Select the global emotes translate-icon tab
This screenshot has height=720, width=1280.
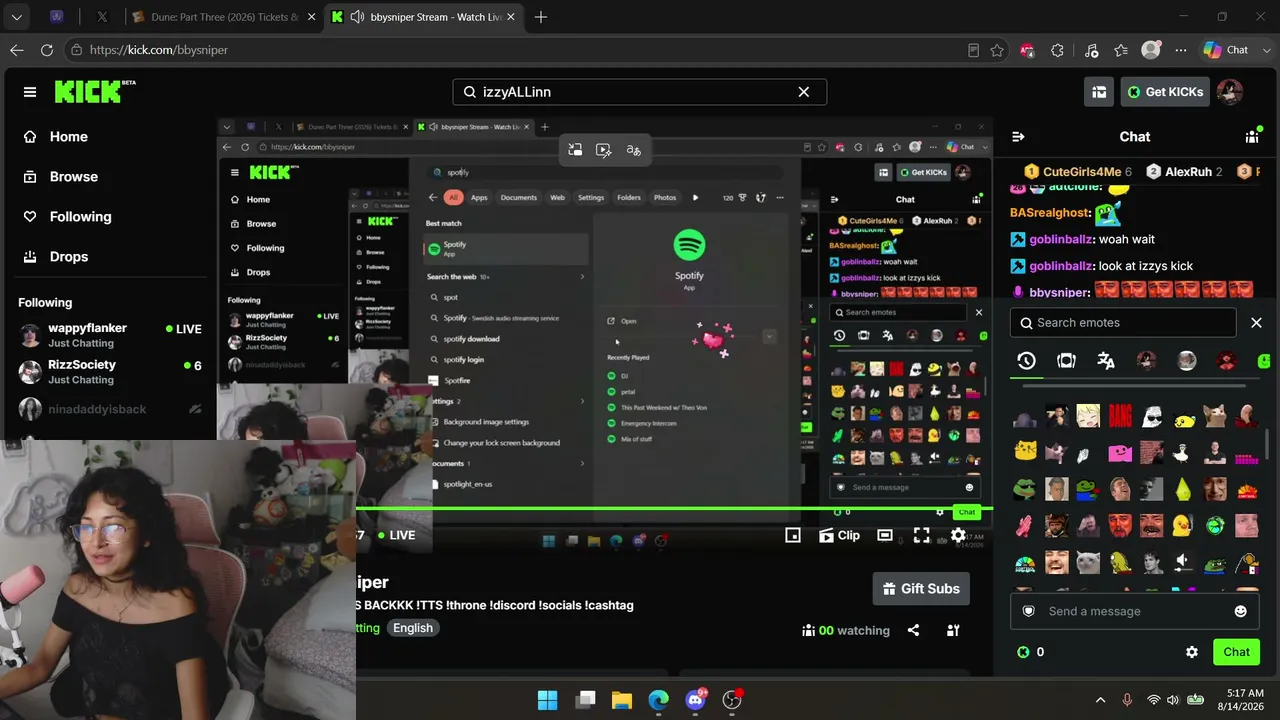click(1106, 361)
